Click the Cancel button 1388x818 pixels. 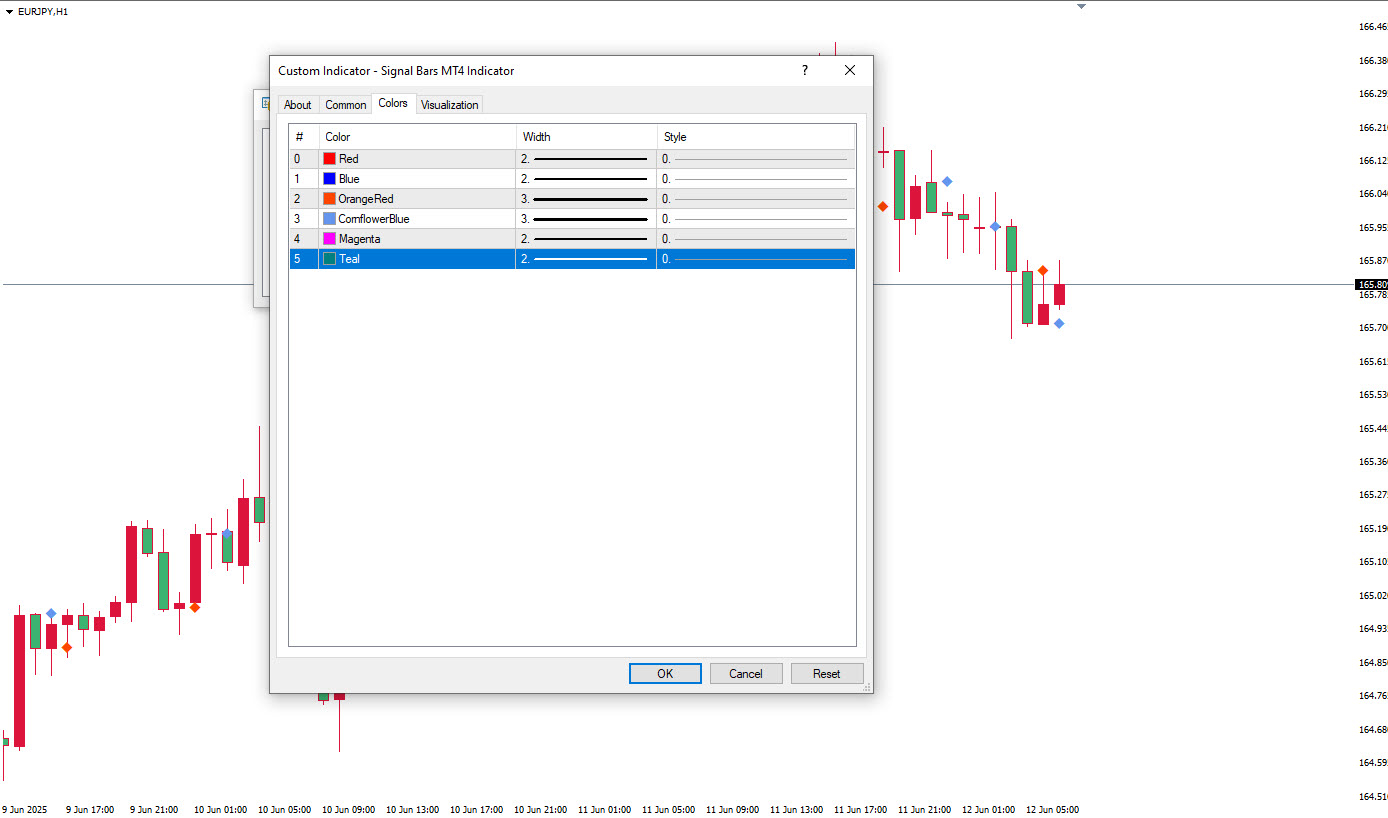point(746,674)
